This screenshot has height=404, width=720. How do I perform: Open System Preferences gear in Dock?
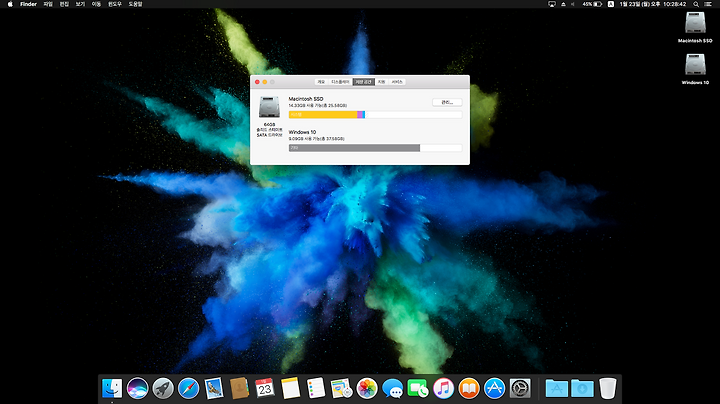click(520, 388)
